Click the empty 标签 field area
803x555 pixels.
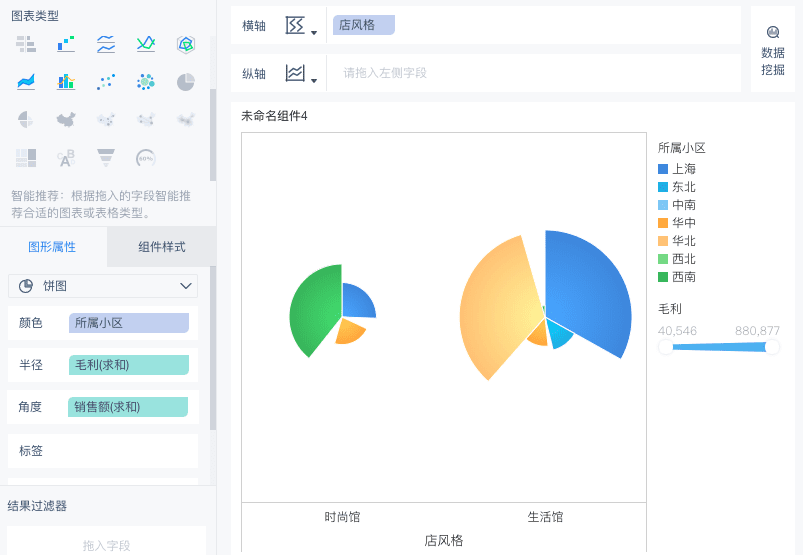click(x=102, y=451)
